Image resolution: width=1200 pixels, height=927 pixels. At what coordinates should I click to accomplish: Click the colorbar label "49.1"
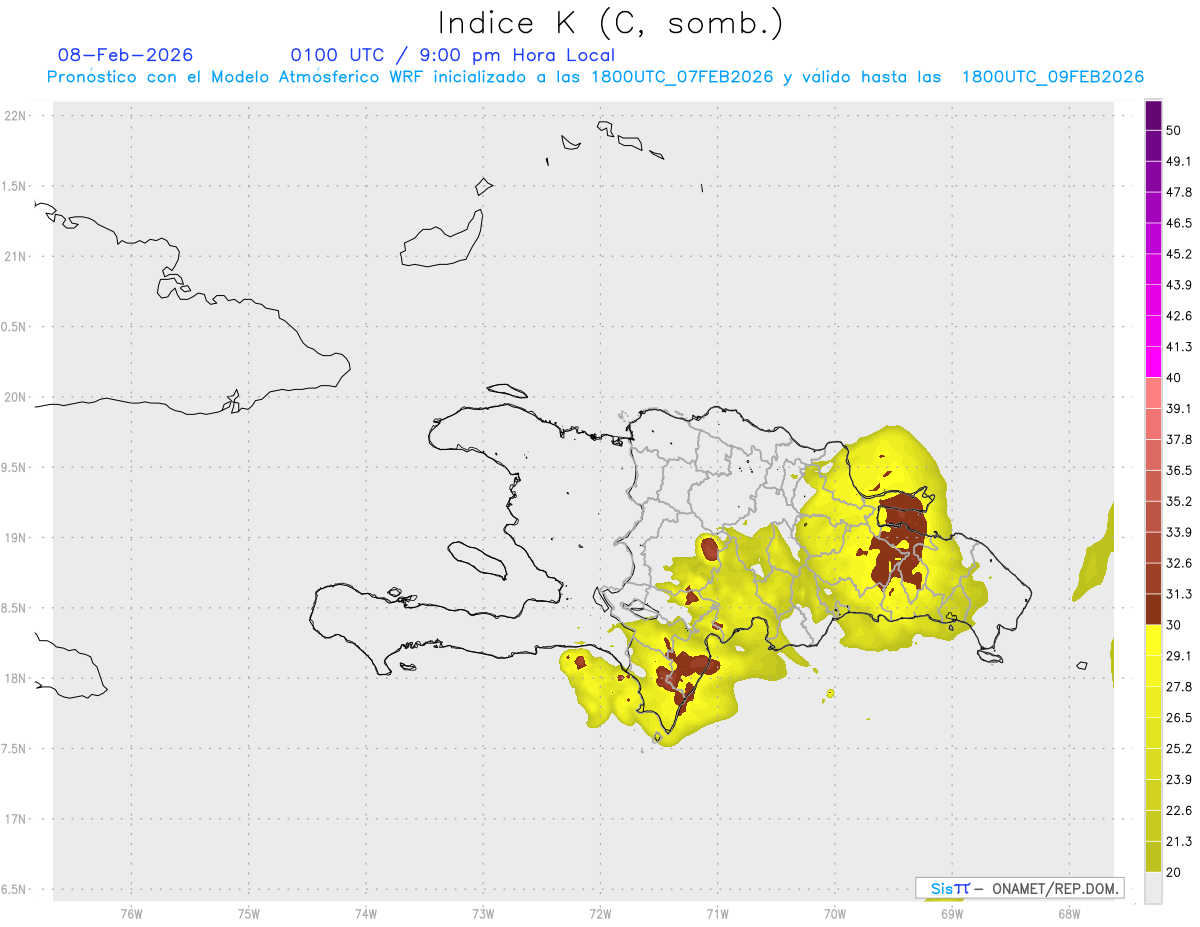pyautogui.click(x=1179, y=161)
